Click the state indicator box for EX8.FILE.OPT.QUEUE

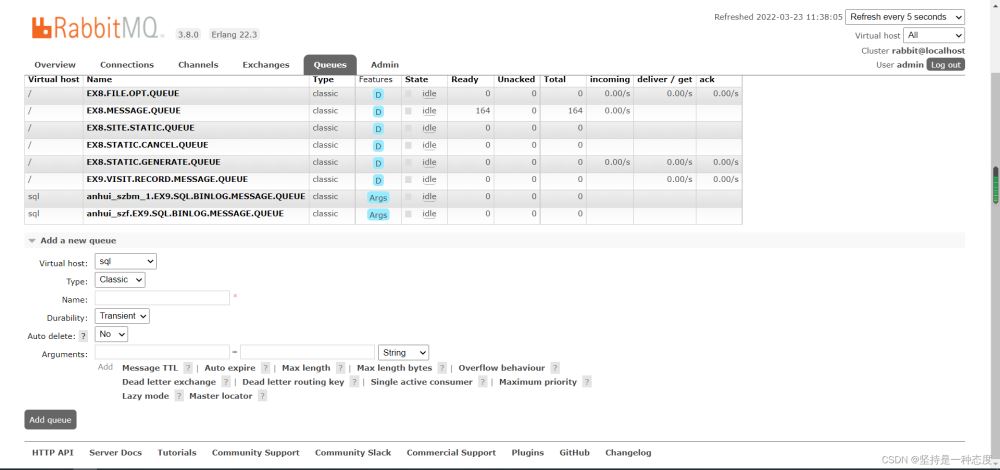tap(408, 94)
